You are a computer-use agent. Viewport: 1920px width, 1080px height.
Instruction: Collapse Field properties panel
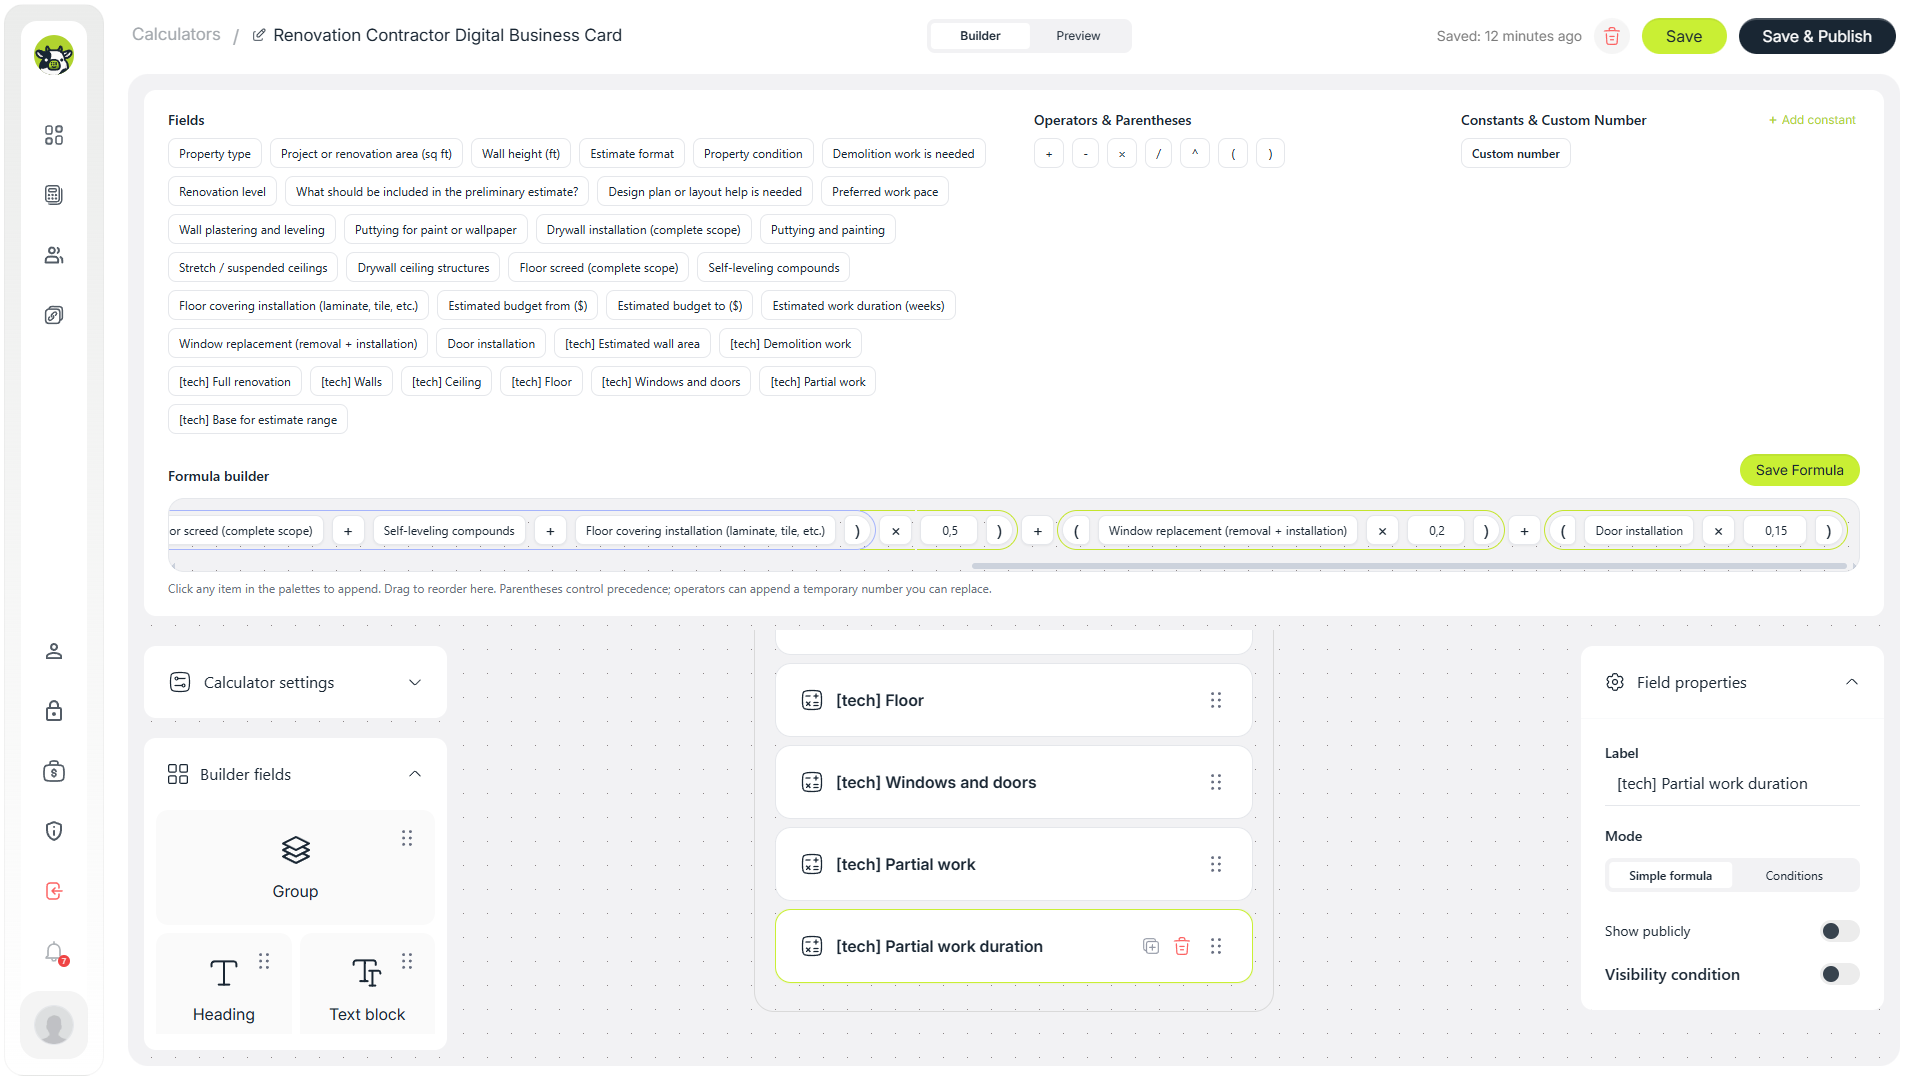point(1852,682)
